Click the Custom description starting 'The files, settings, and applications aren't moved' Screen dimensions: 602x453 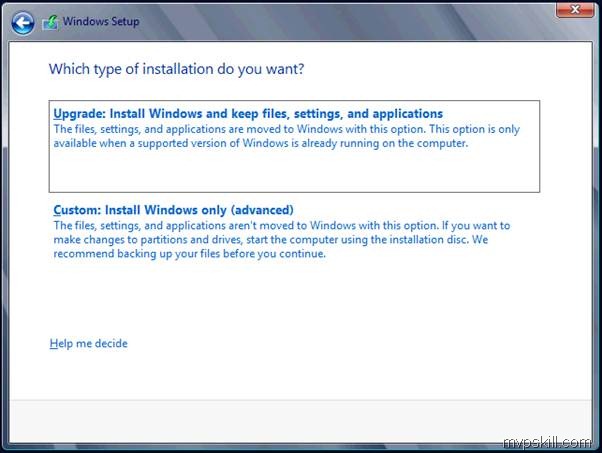coord(282,240)
